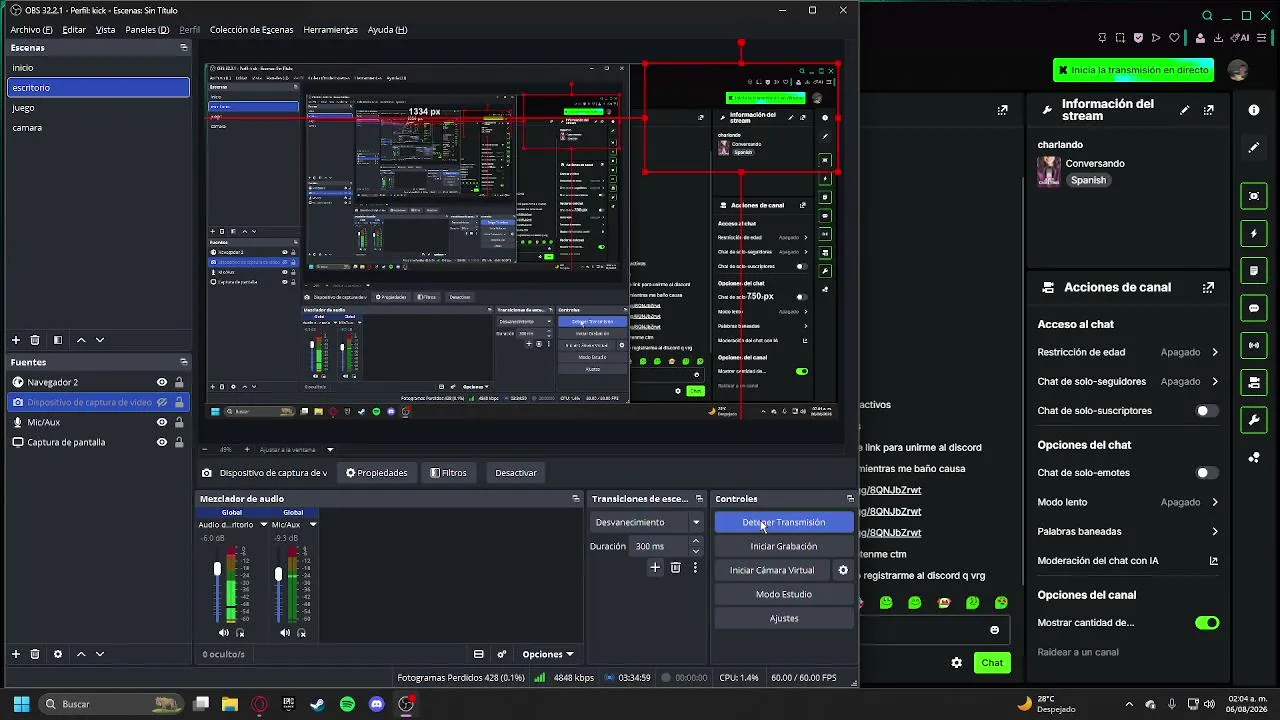The width and height of the screenshot is (1280, 720).
Task: Move scene down in Escenas list
Action: pyautogui.click(x=99, y=340)
